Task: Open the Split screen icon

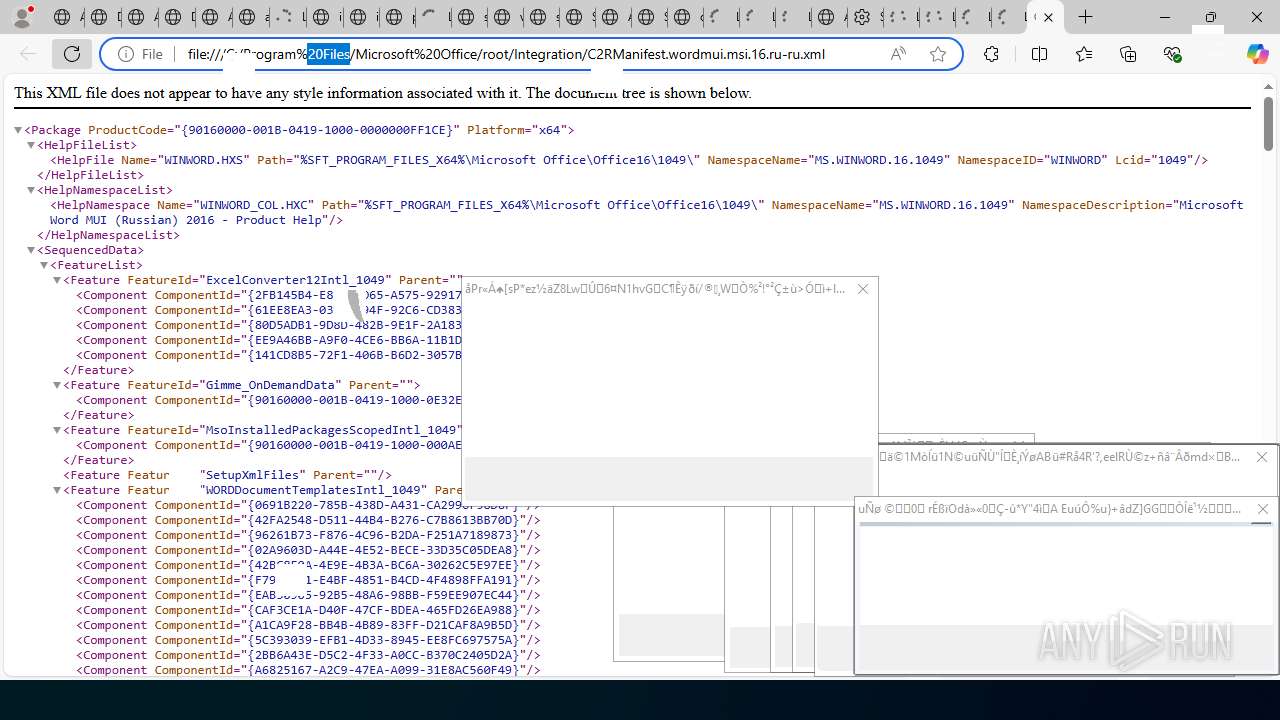Action: click(1039, 54)
